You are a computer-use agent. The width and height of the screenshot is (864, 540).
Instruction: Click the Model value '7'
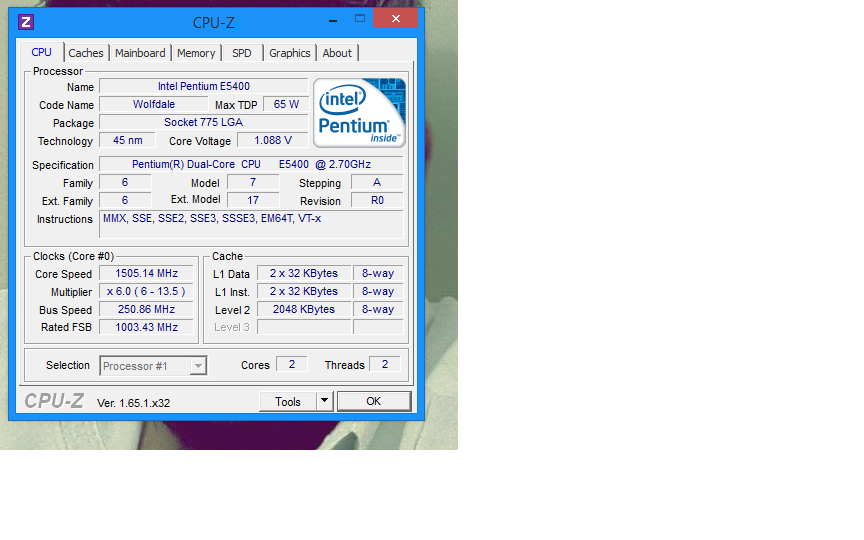click(253, 182)
